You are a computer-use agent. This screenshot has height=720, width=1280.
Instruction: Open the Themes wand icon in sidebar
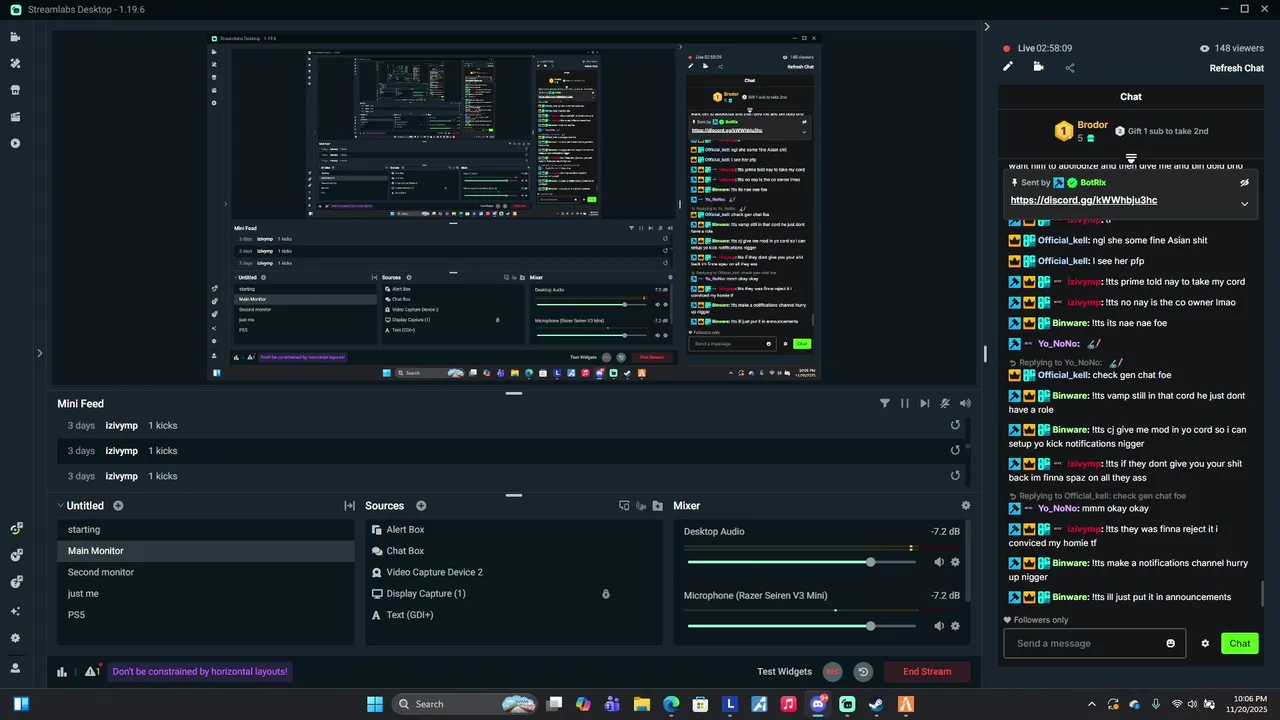point(15,63)
